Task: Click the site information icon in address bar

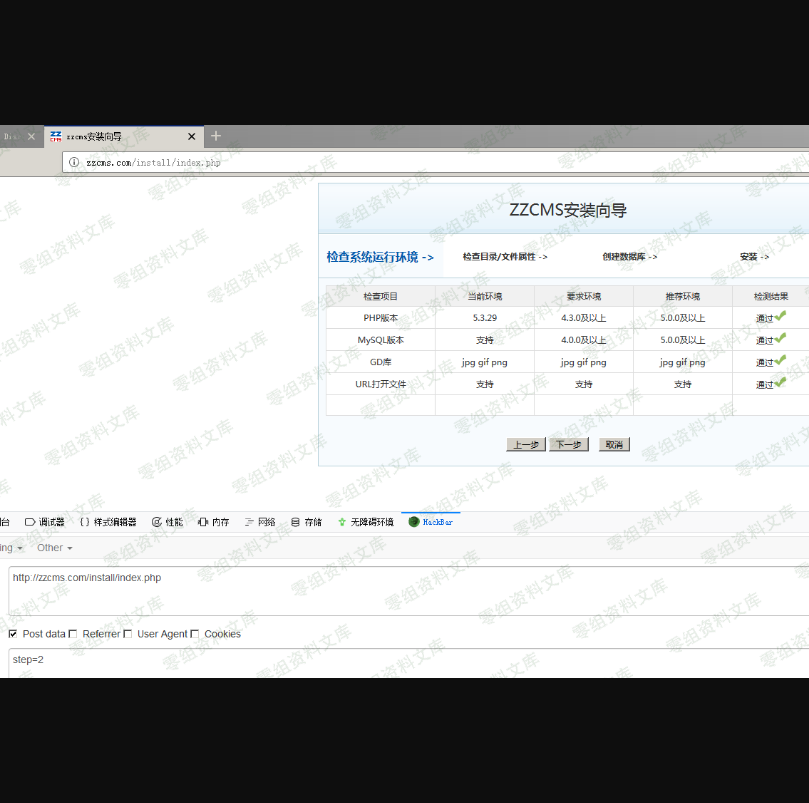Action: [74, 162]
